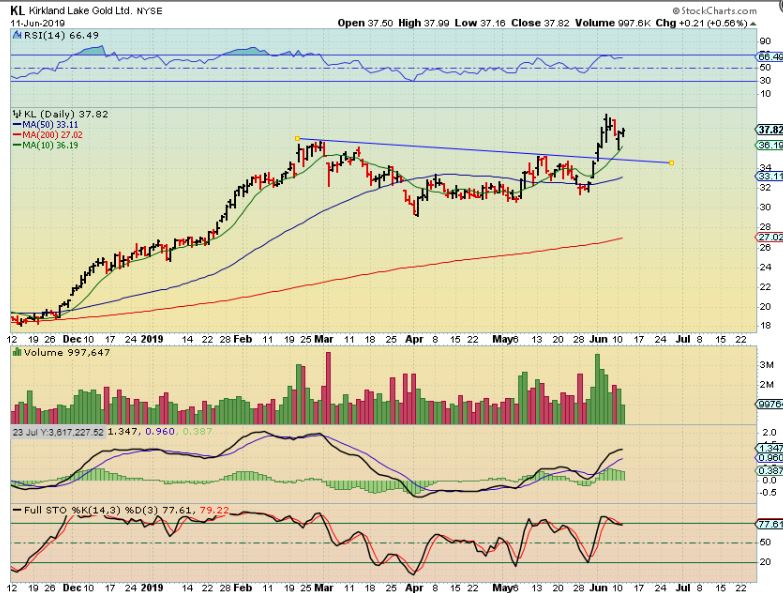Click the KL ticker symbol in header
The height and width of the screenshot is (593, 783).
[x=17, y=10]
